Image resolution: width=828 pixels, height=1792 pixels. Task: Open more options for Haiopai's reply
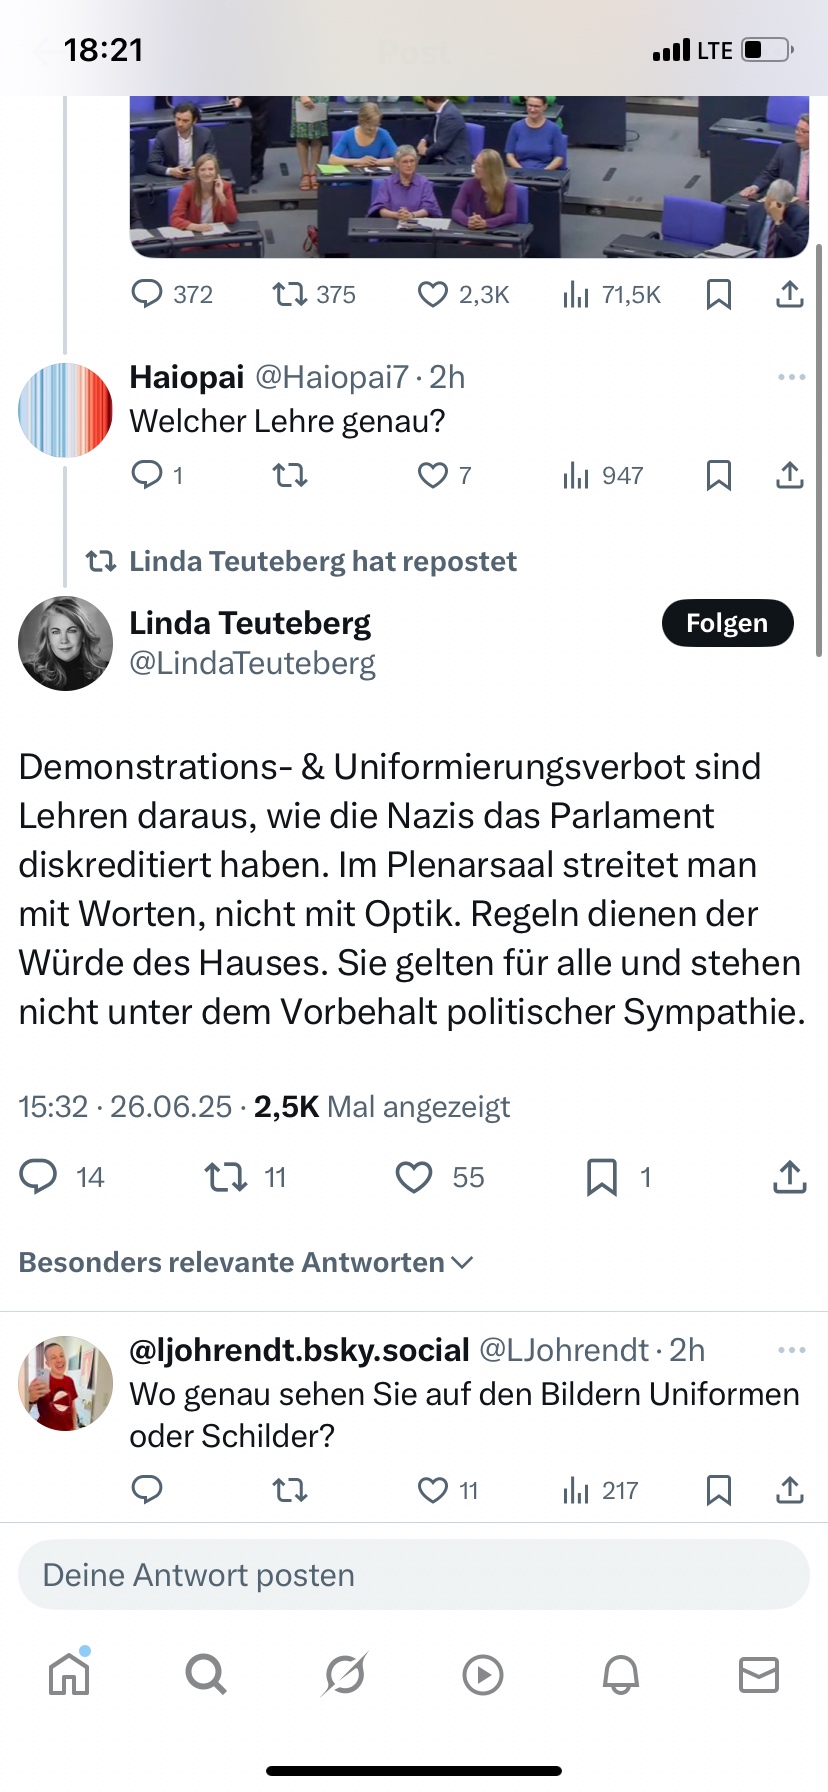point(791,377)
